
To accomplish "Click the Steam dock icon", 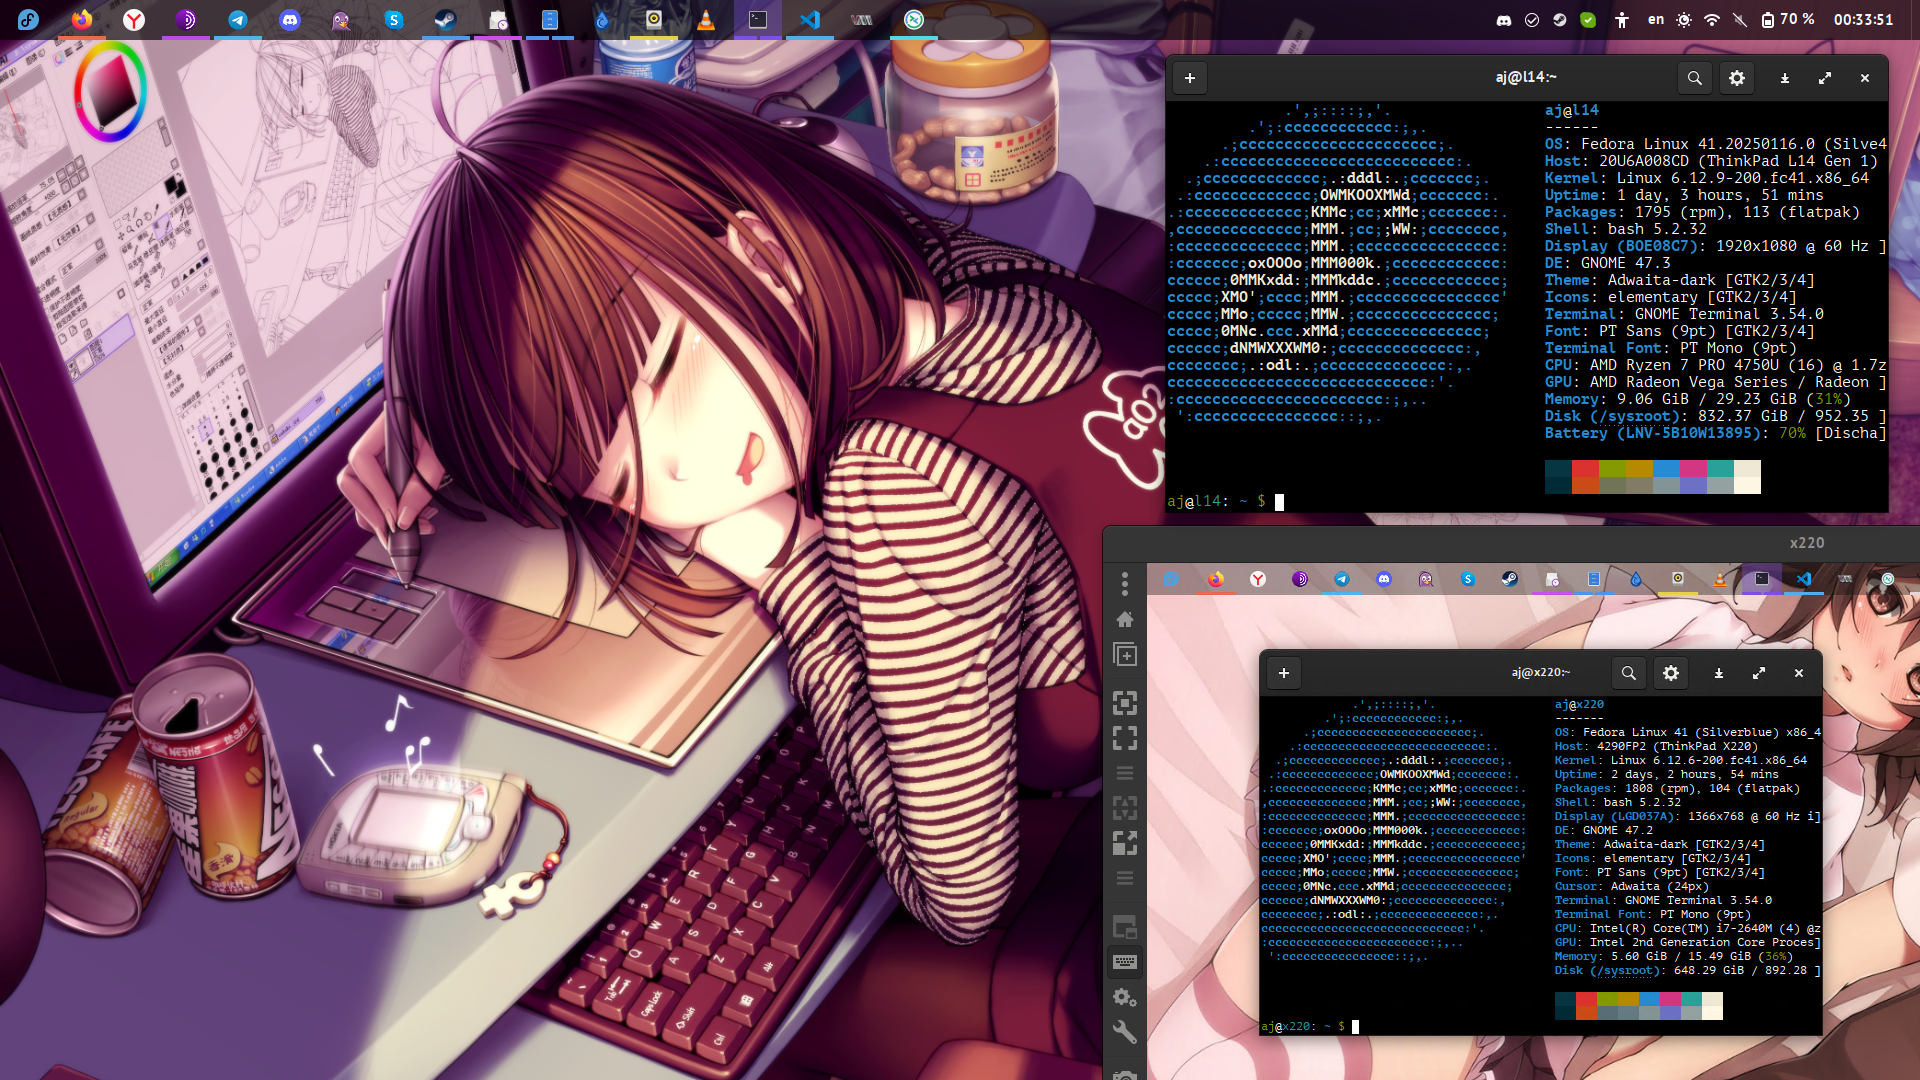I will pos(446,19).
